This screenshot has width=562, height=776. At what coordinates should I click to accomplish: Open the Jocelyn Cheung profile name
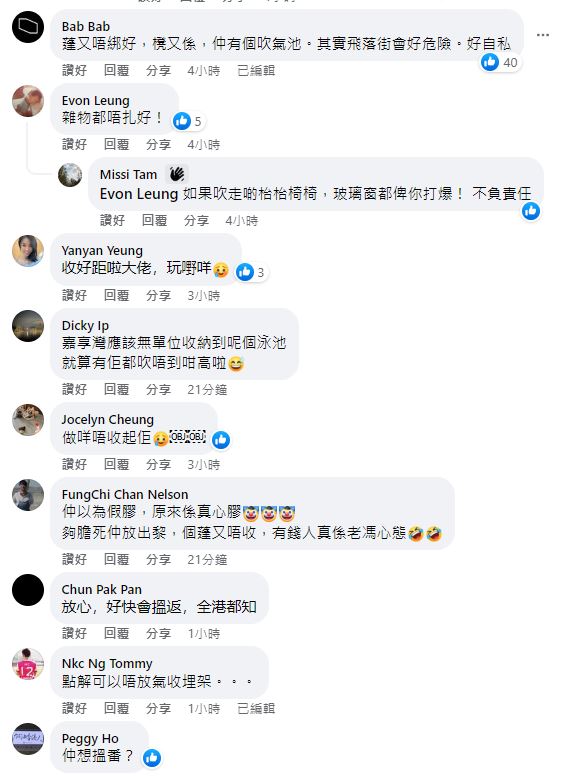[x=107, y=420]
